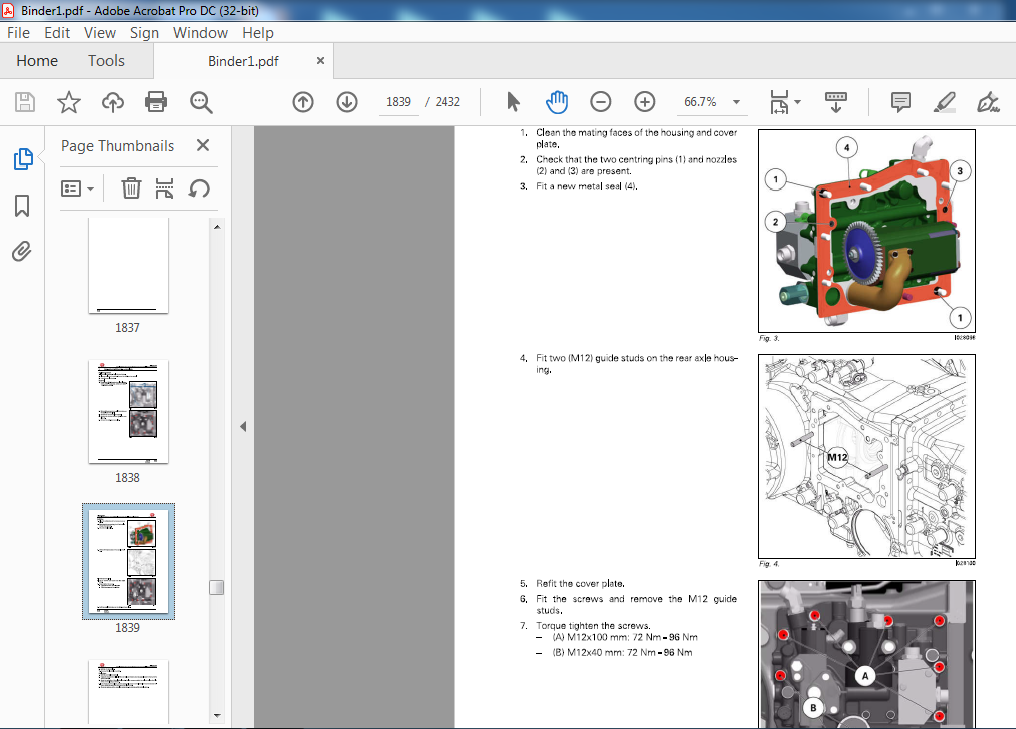Open the Bookmarks side panel
The image size is (1016, 729).
[x=22, y=206]
